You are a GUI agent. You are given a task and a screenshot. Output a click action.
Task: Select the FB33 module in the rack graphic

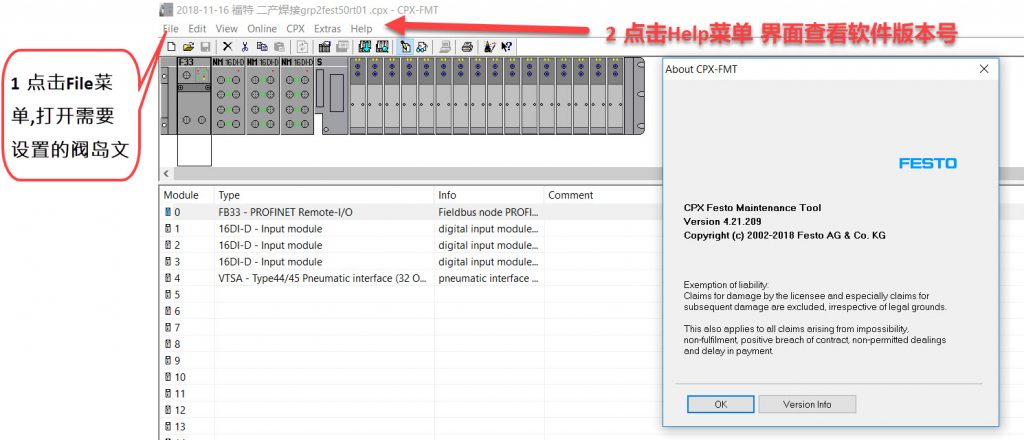click(194, 96)
